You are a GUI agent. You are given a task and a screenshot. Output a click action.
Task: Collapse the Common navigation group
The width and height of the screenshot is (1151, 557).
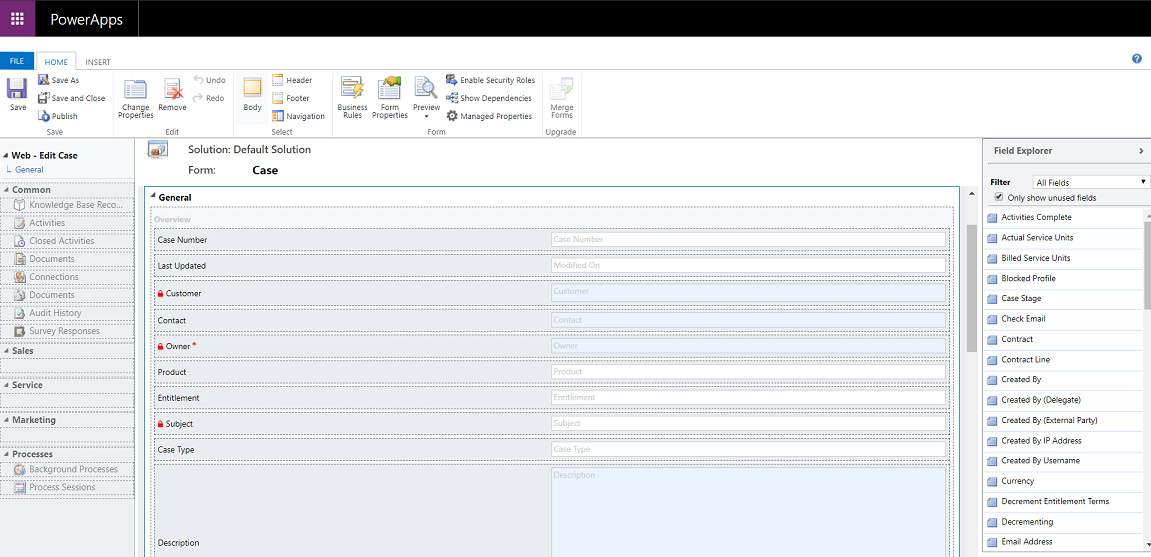7,190
